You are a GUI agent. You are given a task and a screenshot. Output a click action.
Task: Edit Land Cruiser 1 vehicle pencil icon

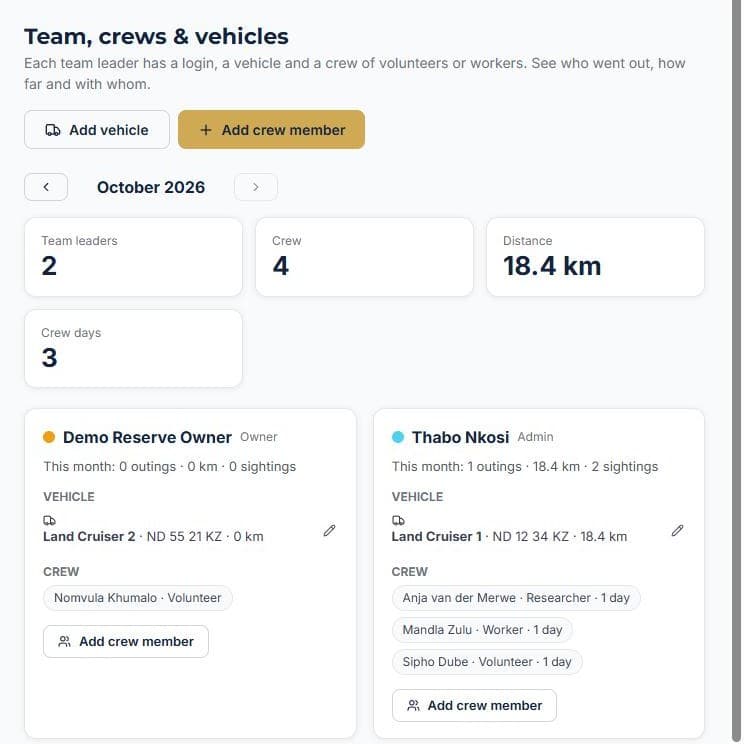coord(678,530)
